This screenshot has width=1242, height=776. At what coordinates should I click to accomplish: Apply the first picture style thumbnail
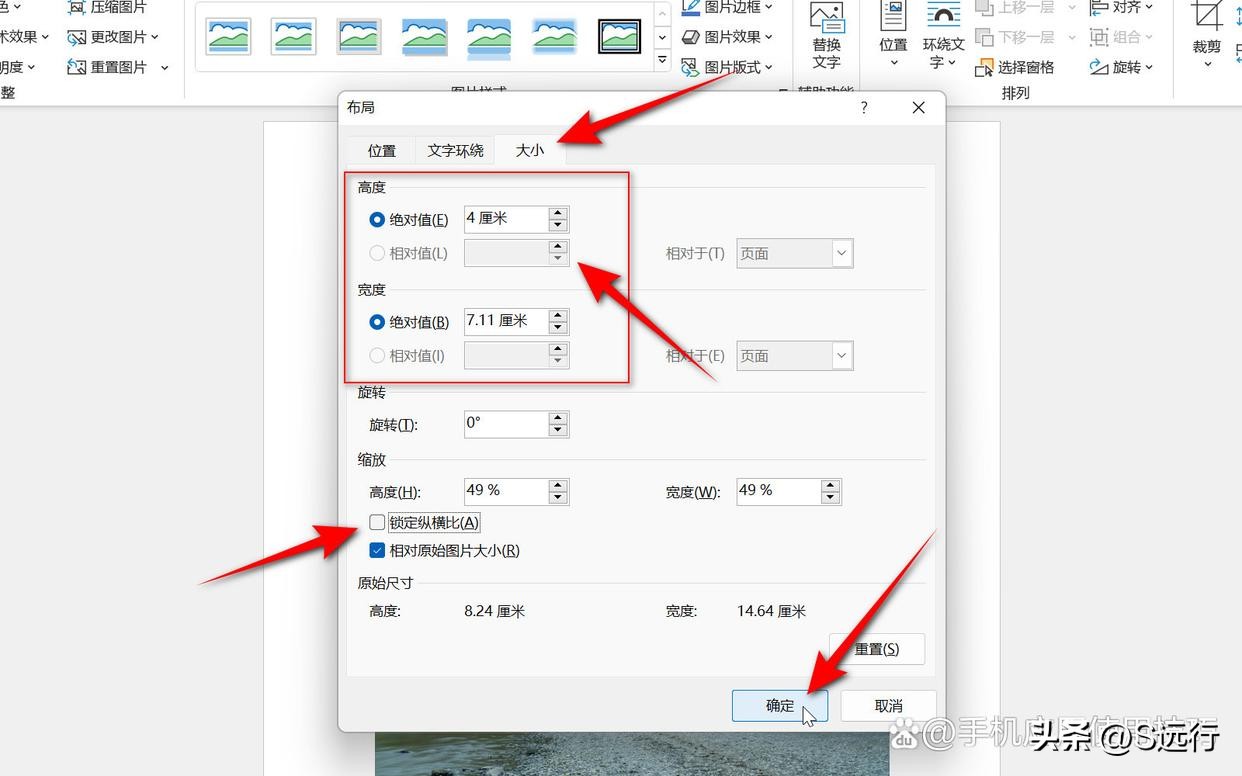(228, 36)
